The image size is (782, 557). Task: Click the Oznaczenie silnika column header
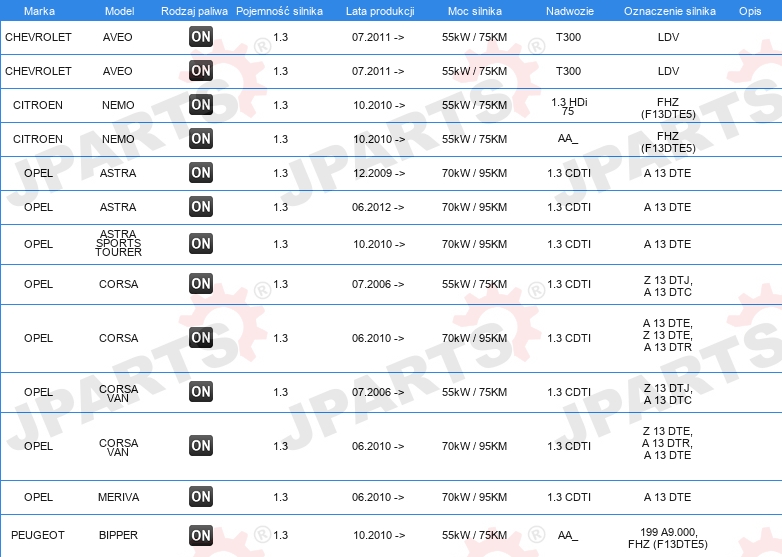point(669,10)
